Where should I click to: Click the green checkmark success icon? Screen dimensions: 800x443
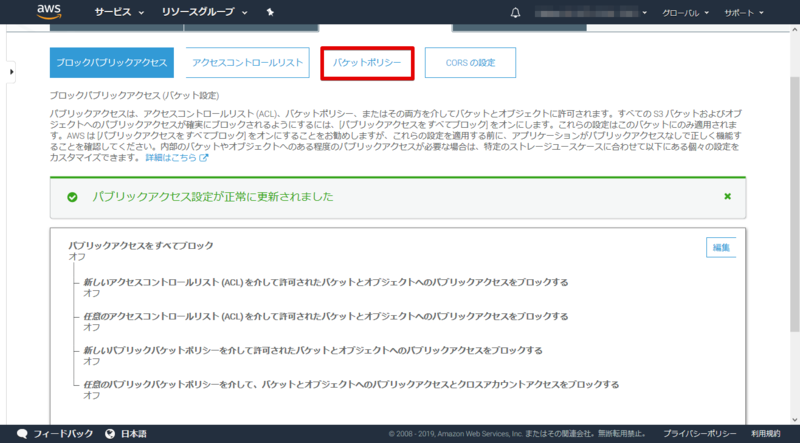[x=72, y=197]
